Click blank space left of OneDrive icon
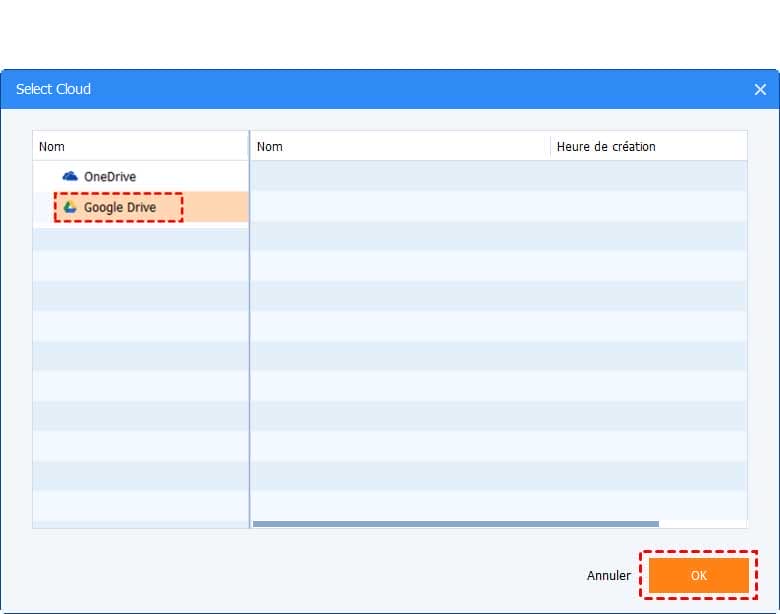780x614 pixels. point(46,177)
